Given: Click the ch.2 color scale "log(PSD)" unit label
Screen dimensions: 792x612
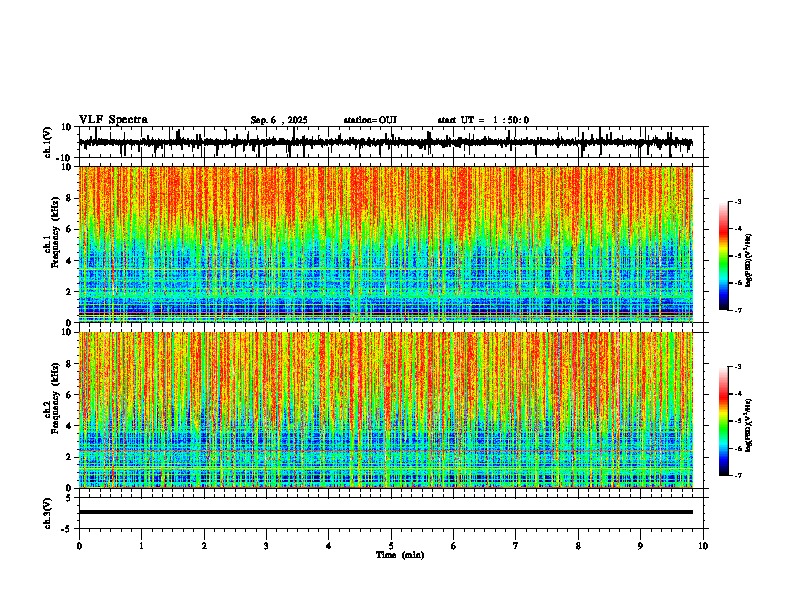Looking at the screenshot, I should click(x=749, y=426).
